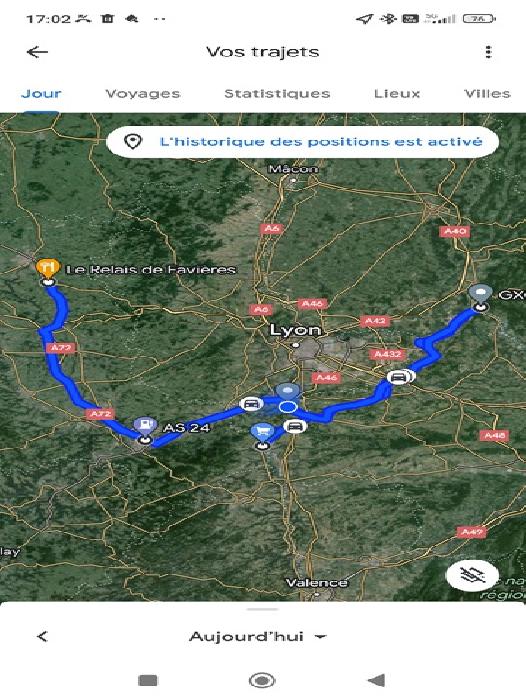Tap car icon east of AS 24
Viewport: 526px width, 700px height.
[251, 404]
